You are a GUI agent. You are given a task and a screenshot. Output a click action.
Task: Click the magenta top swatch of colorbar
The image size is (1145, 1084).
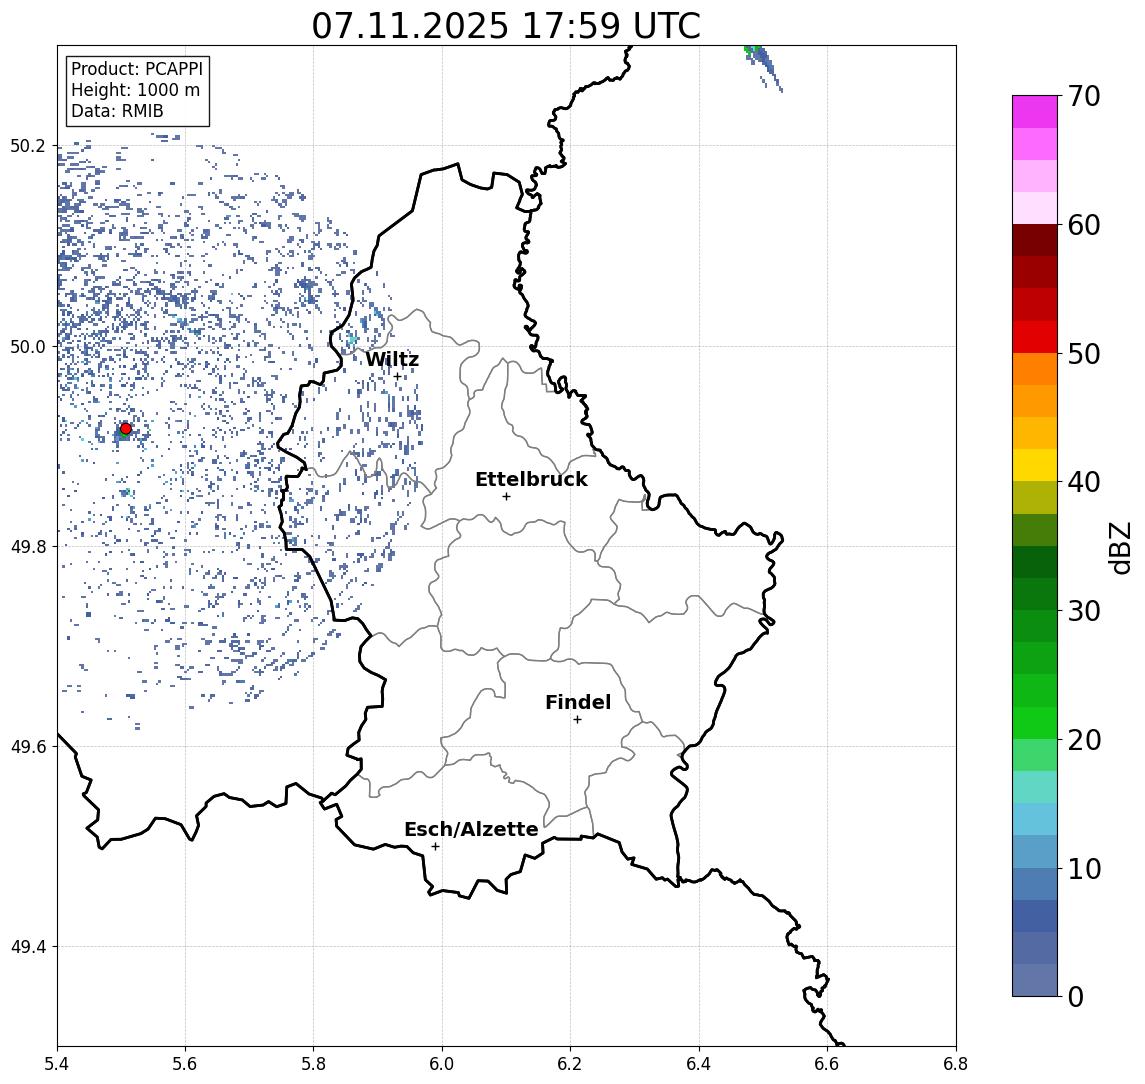click(x=1035, y=112)
